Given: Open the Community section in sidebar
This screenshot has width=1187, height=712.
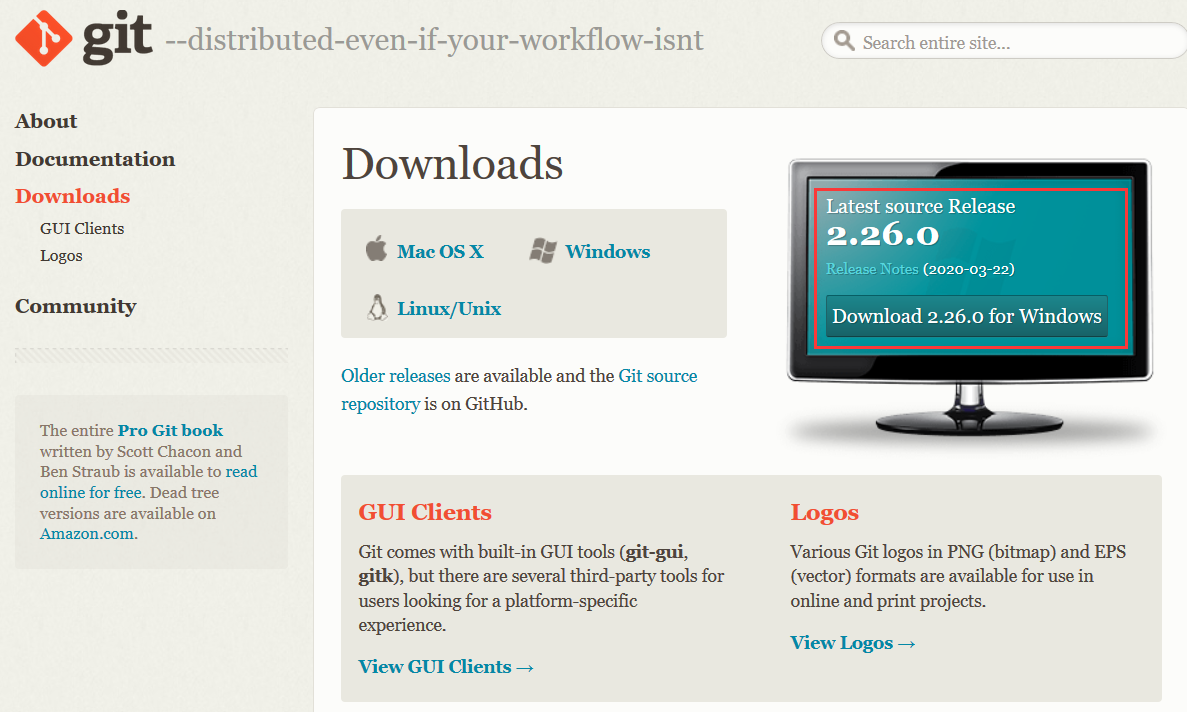Looking at the screenshot, I should pos(76,306).
